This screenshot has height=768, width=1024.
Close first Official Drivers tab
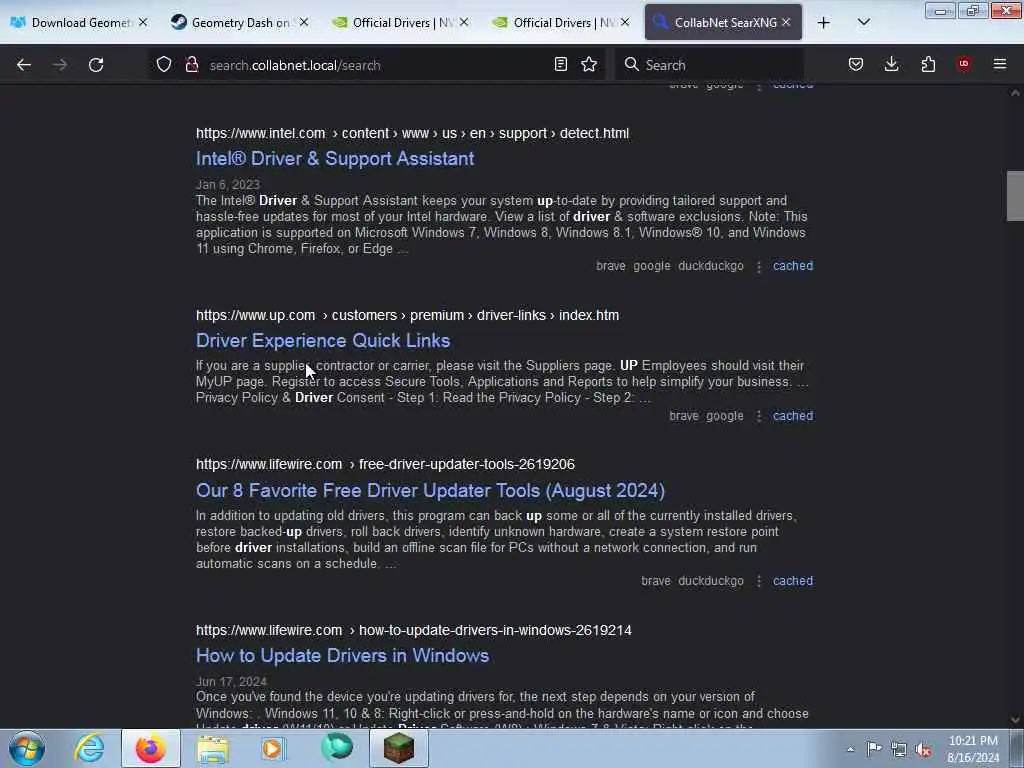click(464, 22)
